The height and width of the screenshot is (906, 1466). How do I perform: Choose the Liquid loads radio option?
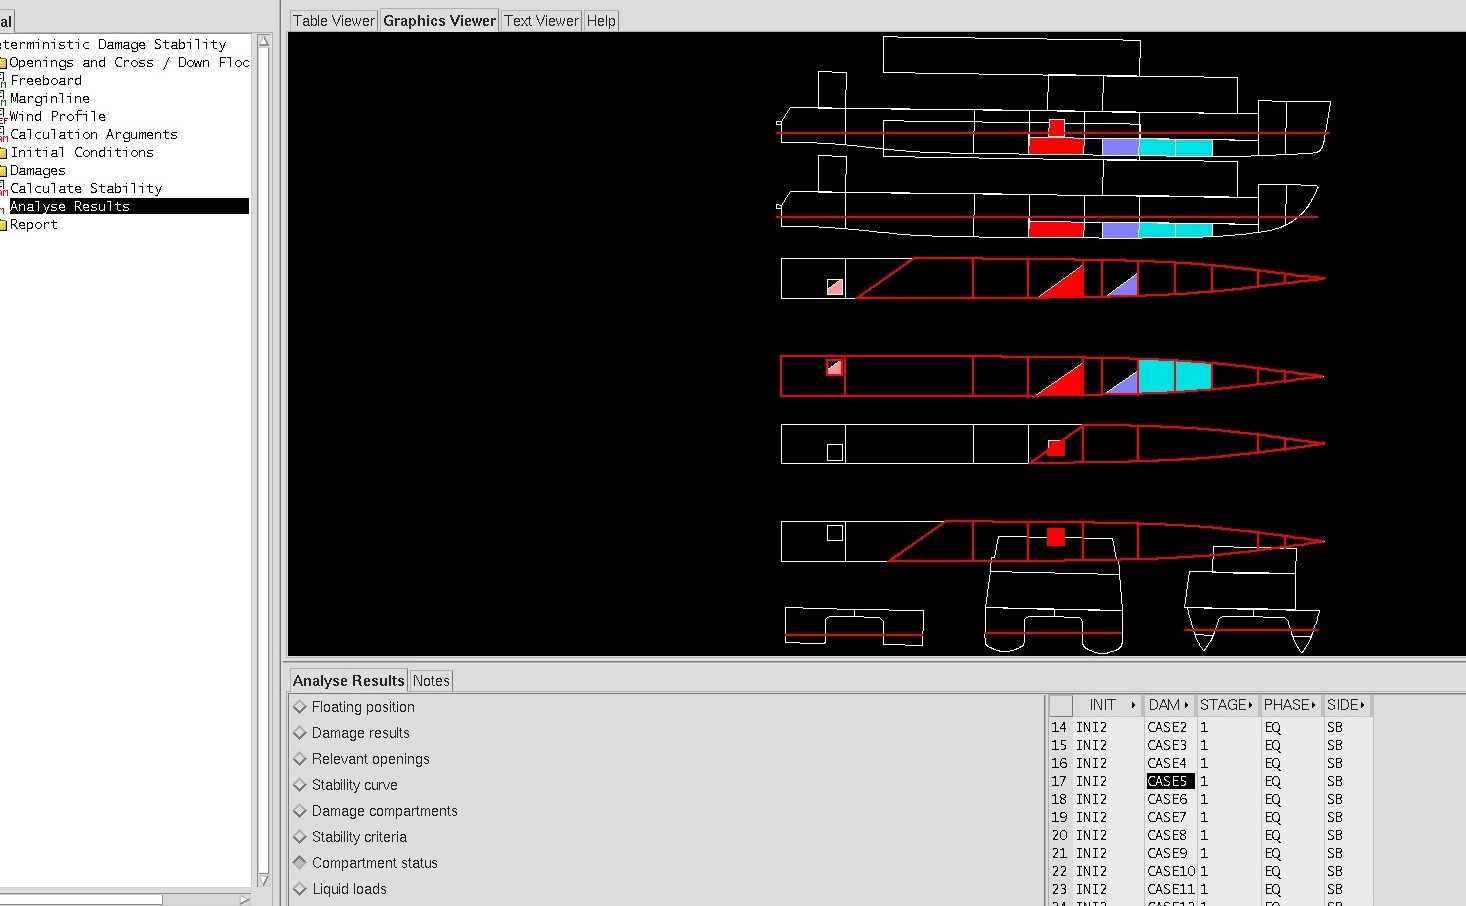click(x=299, y=889)
